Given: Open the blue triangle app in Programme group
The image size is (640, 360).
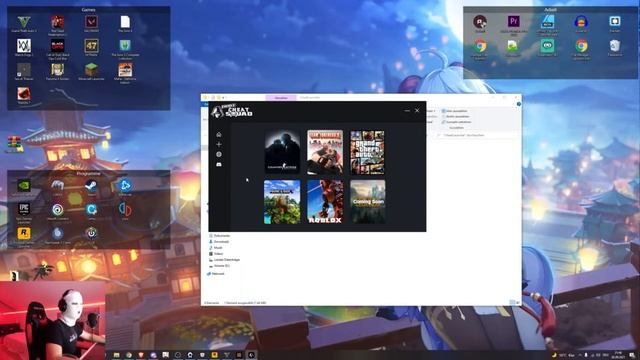Looking at the screenshot, I should tap(125, 187).
